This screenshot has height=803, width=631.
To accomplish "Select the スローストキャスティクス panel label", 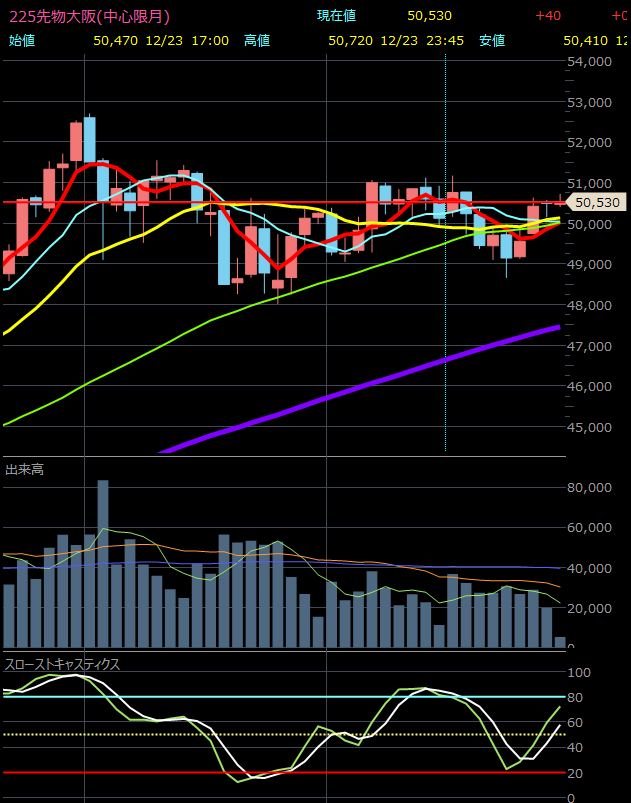I will 62,664.
